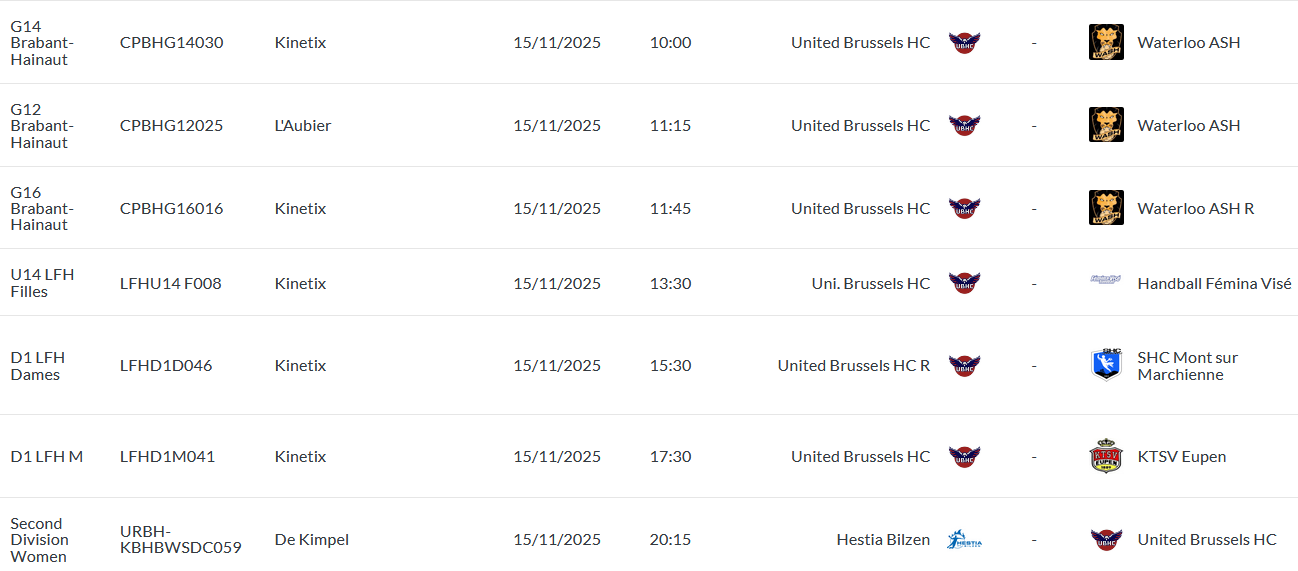Select Handball Fémina Visé team name
The width and height of the screenshot is (1298, 571).
click(x=1214, y=284)
